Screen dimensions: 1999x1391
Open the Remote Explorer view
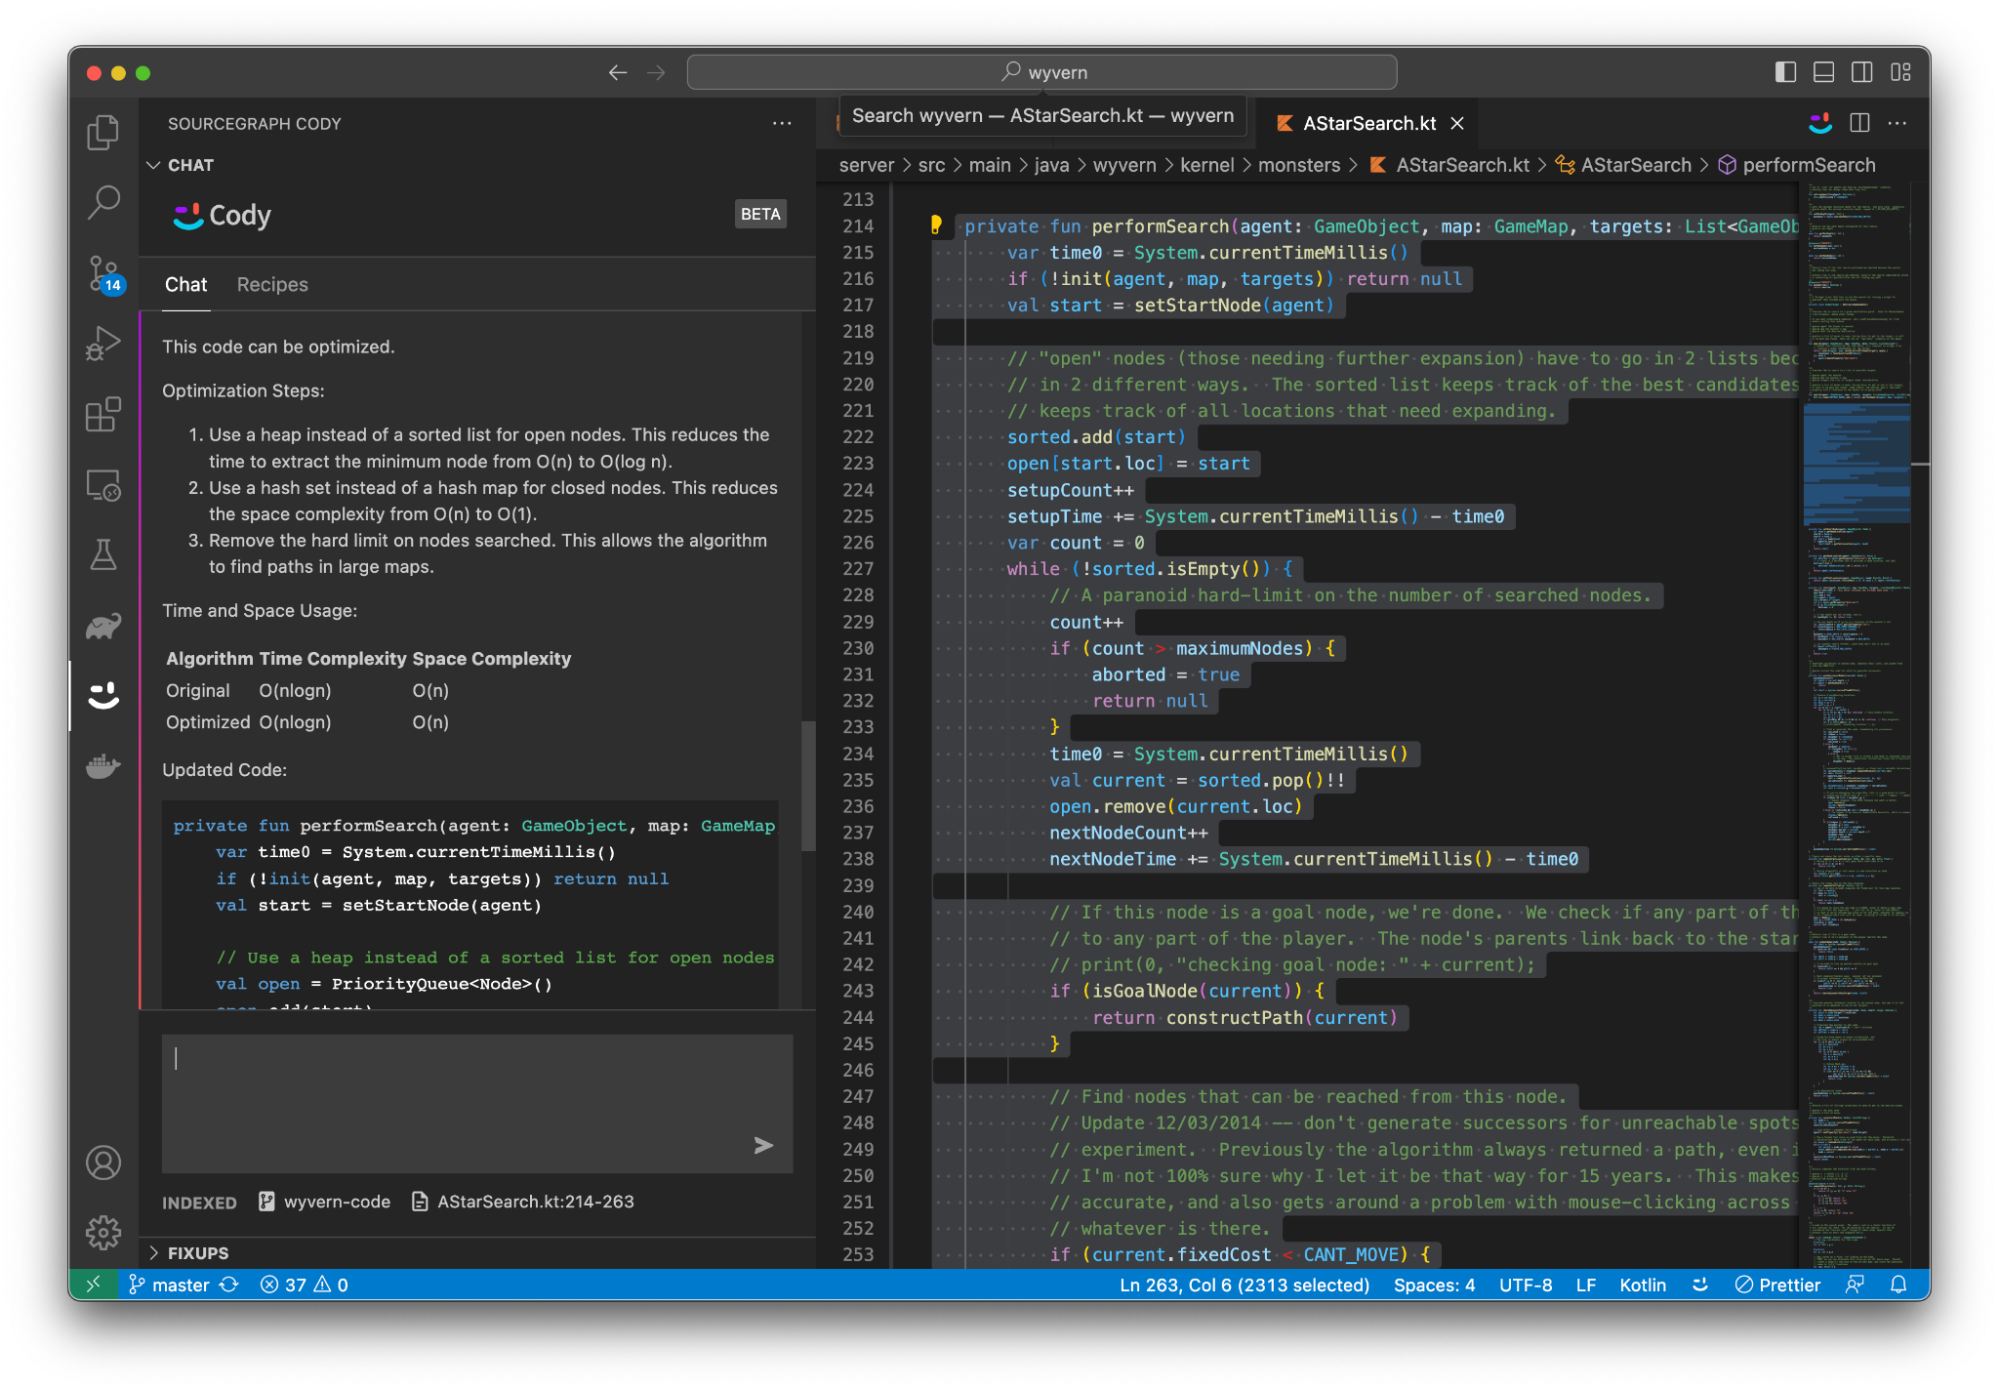click(x=103, y=485)
